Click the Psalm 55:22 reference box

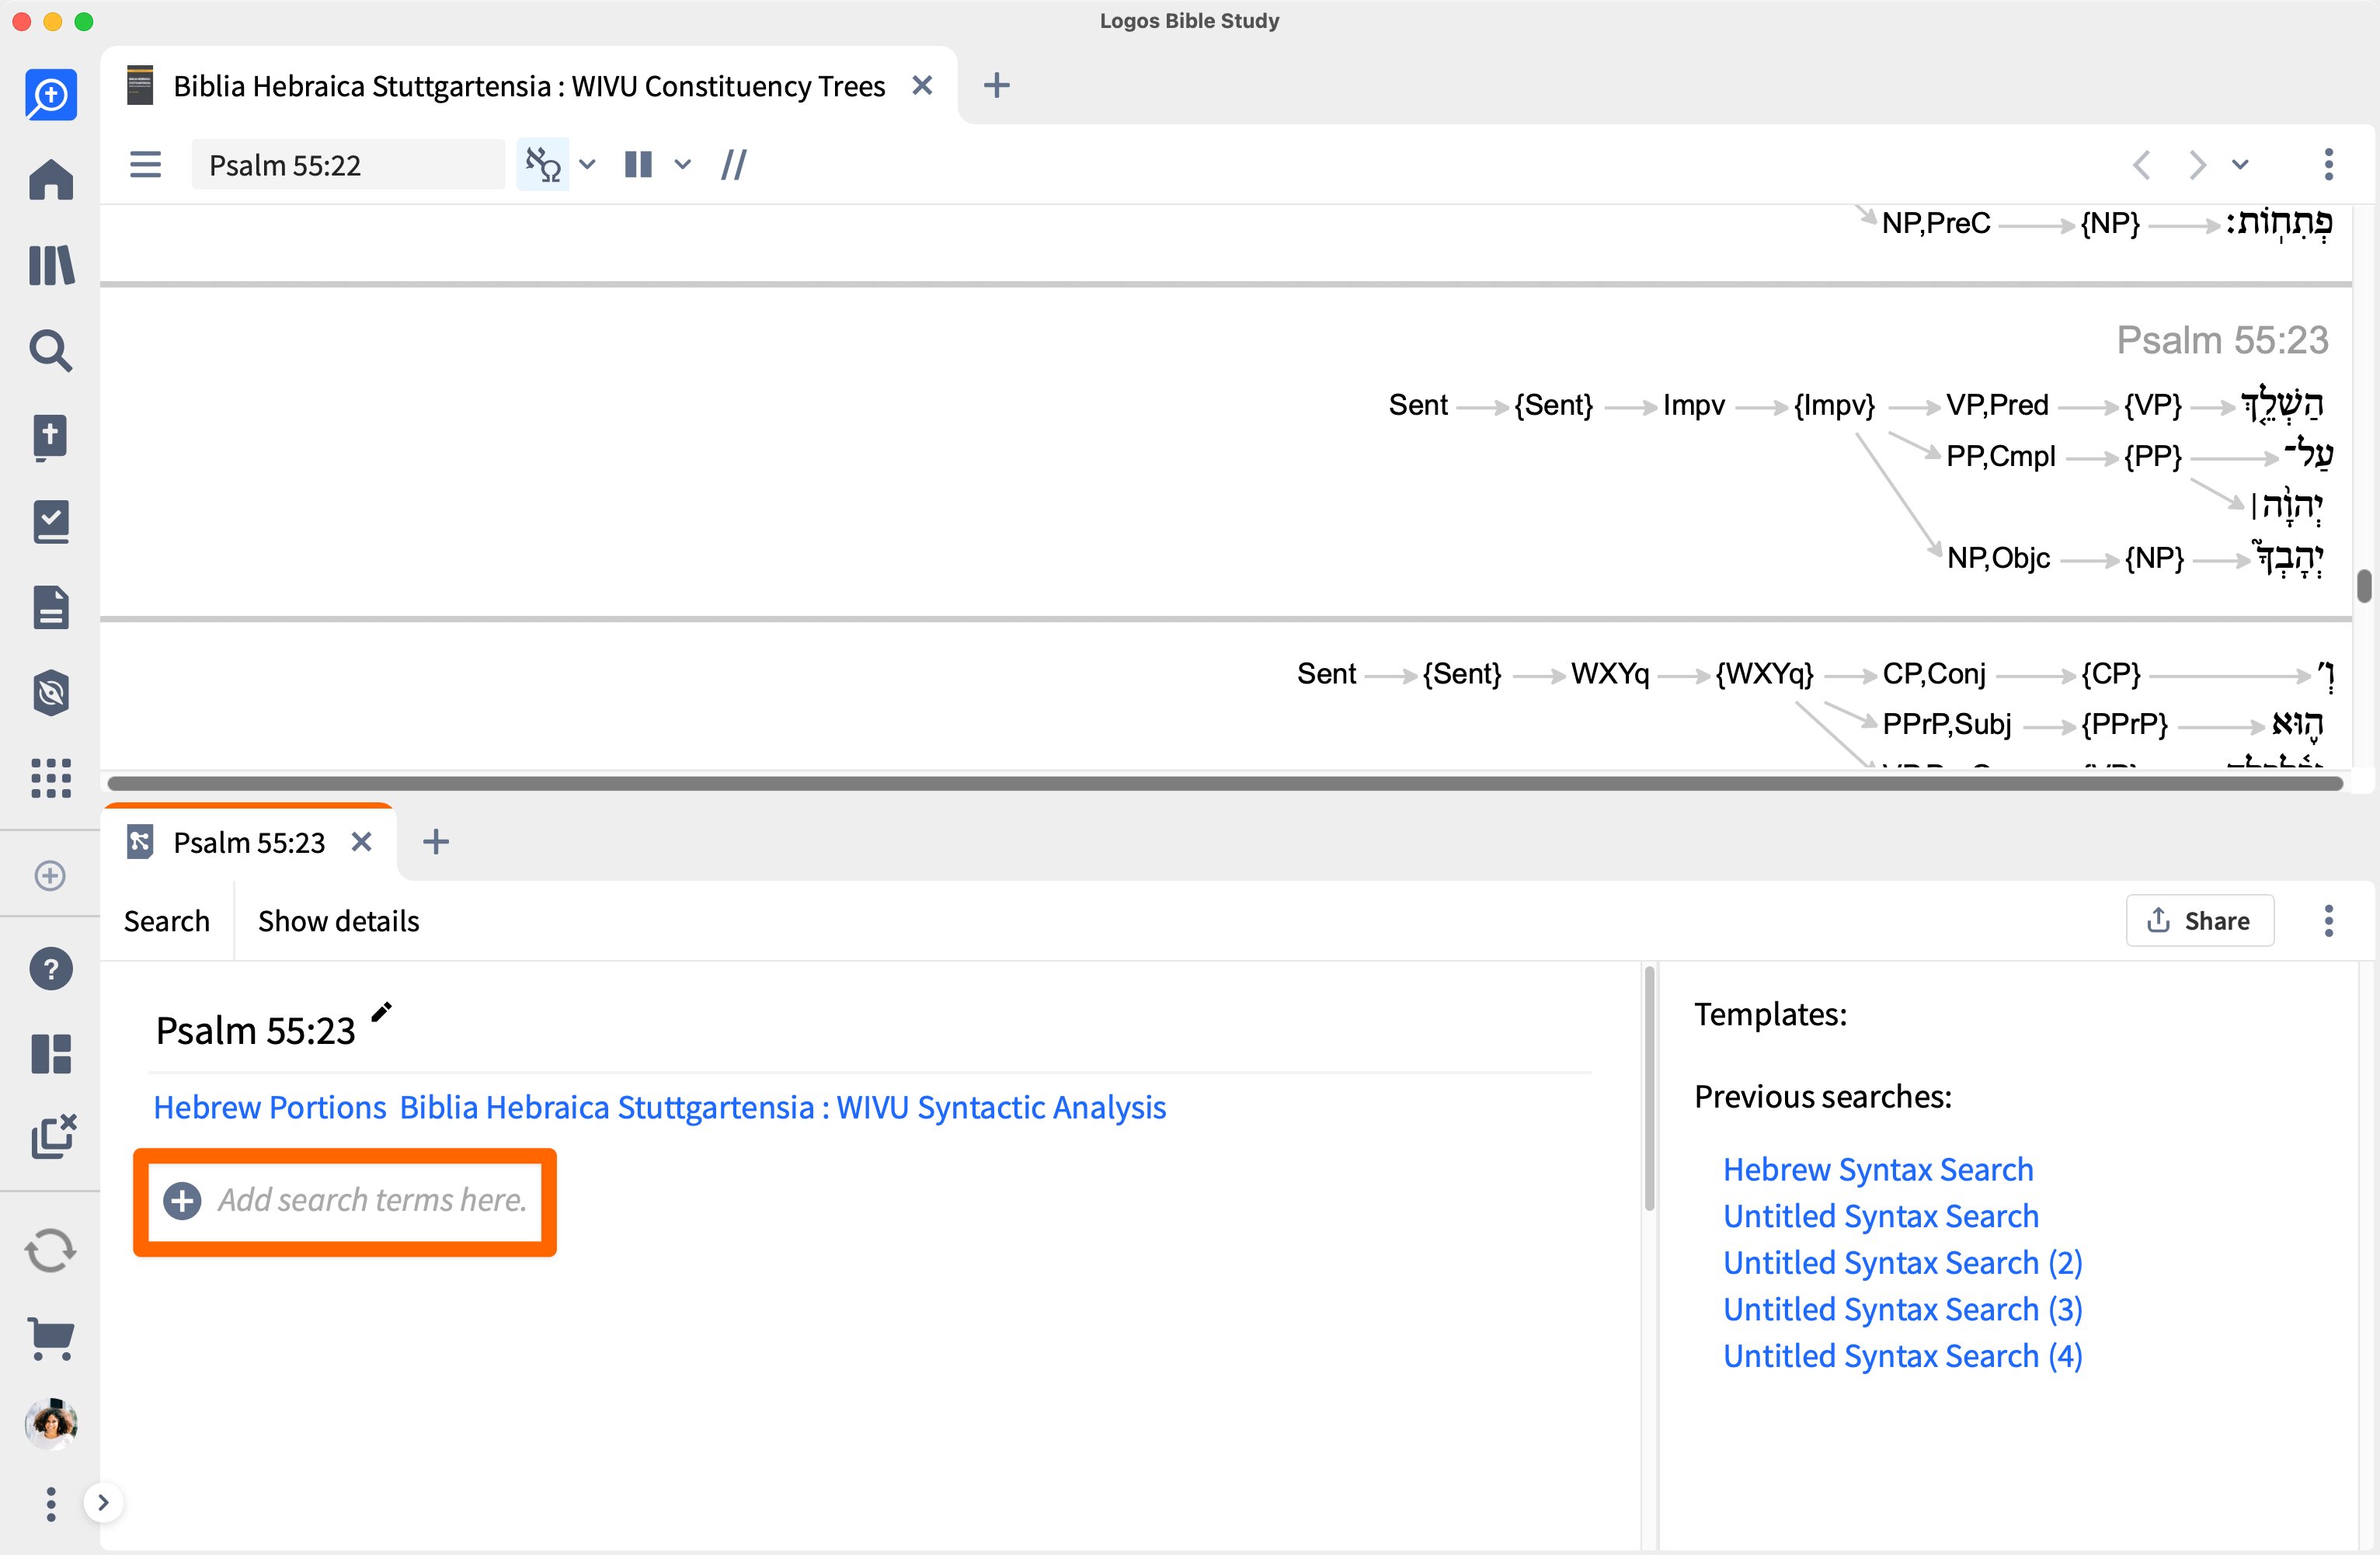point(348,164)
